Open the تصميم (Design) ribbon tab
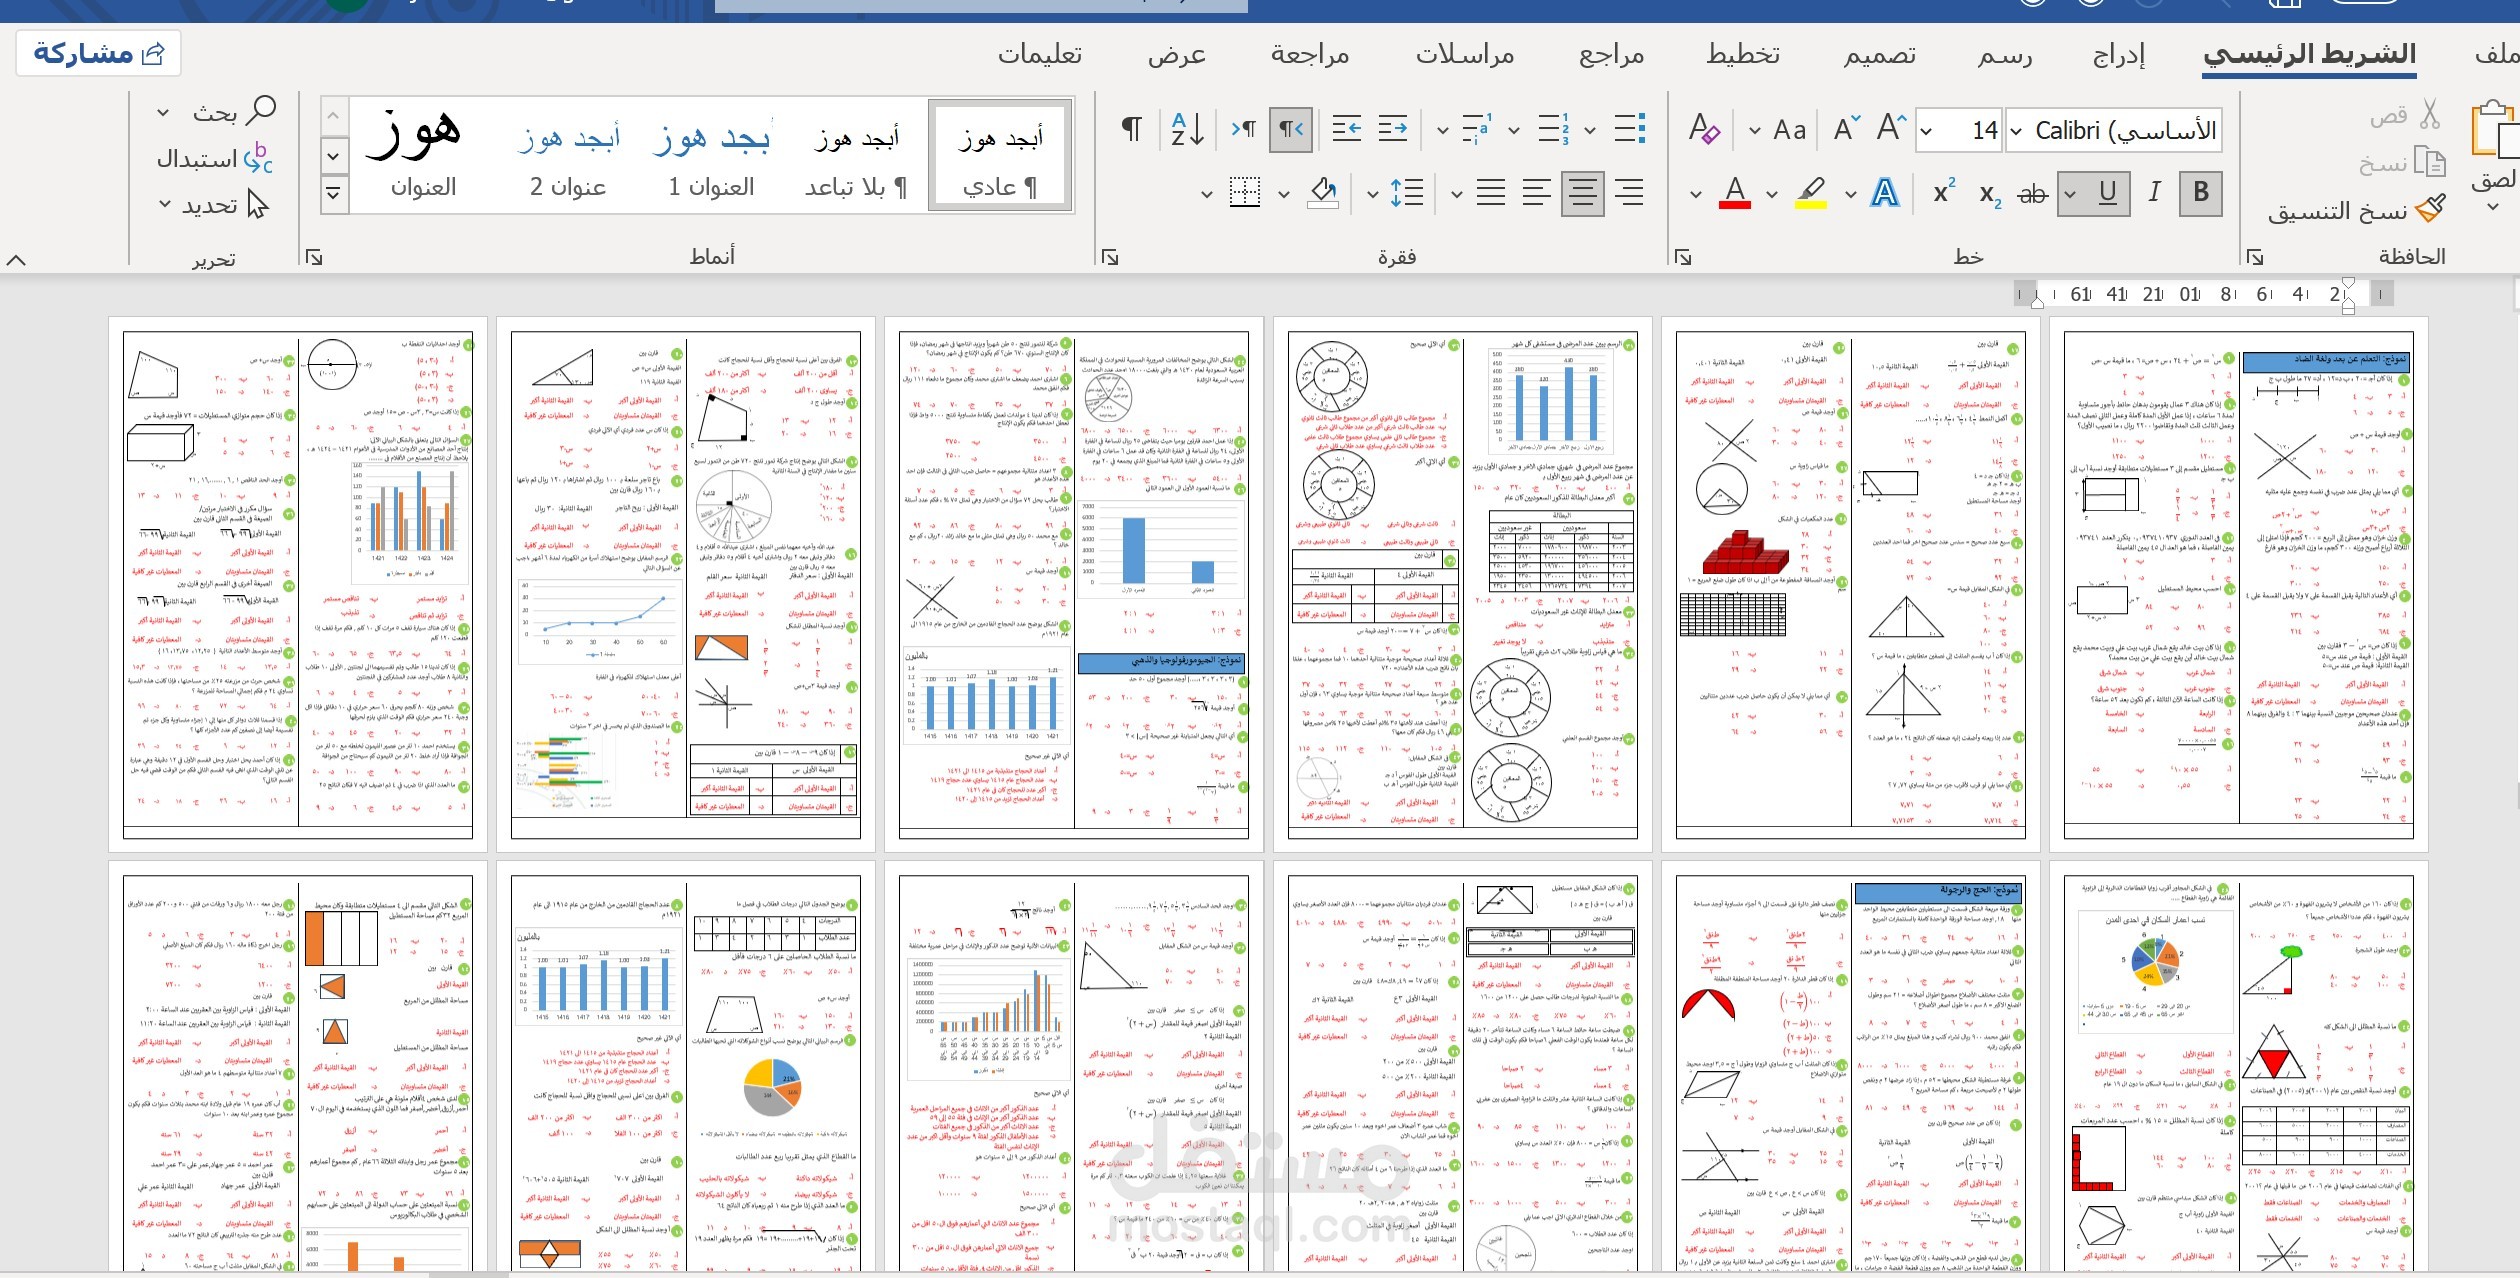The image size is (2520, 1278). [x=1879, y=55]
